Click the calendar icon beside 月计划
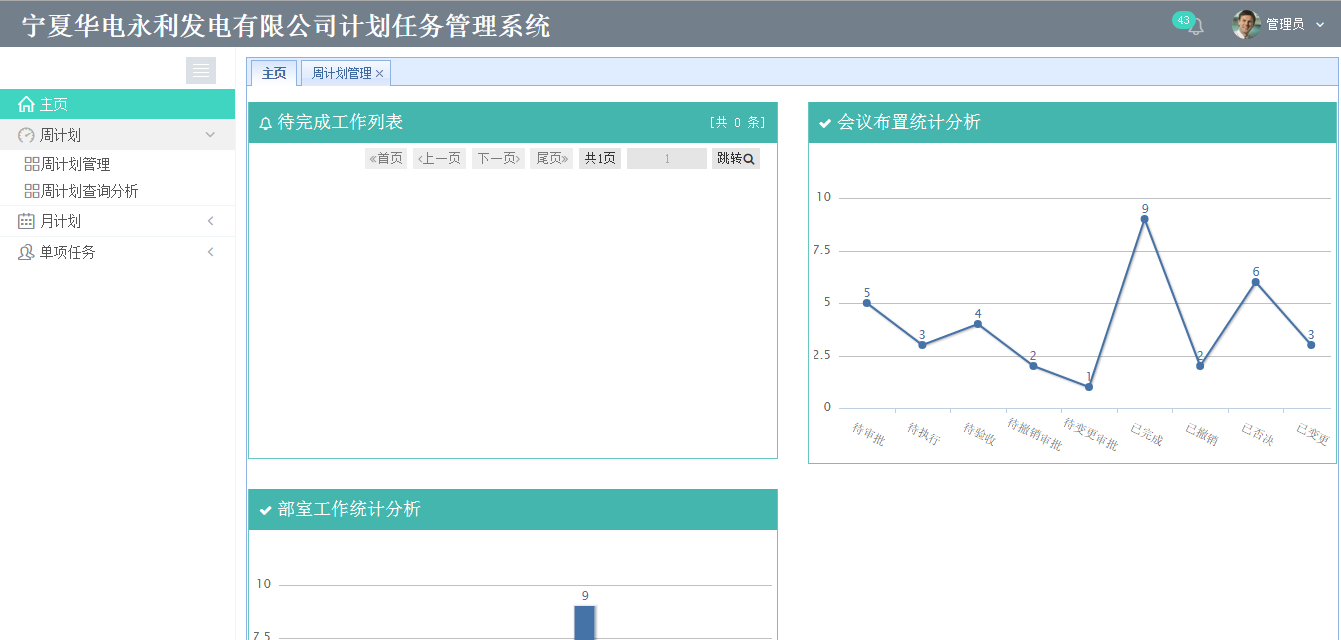The width and height of the screenshot is (1341, 640). 26,221
